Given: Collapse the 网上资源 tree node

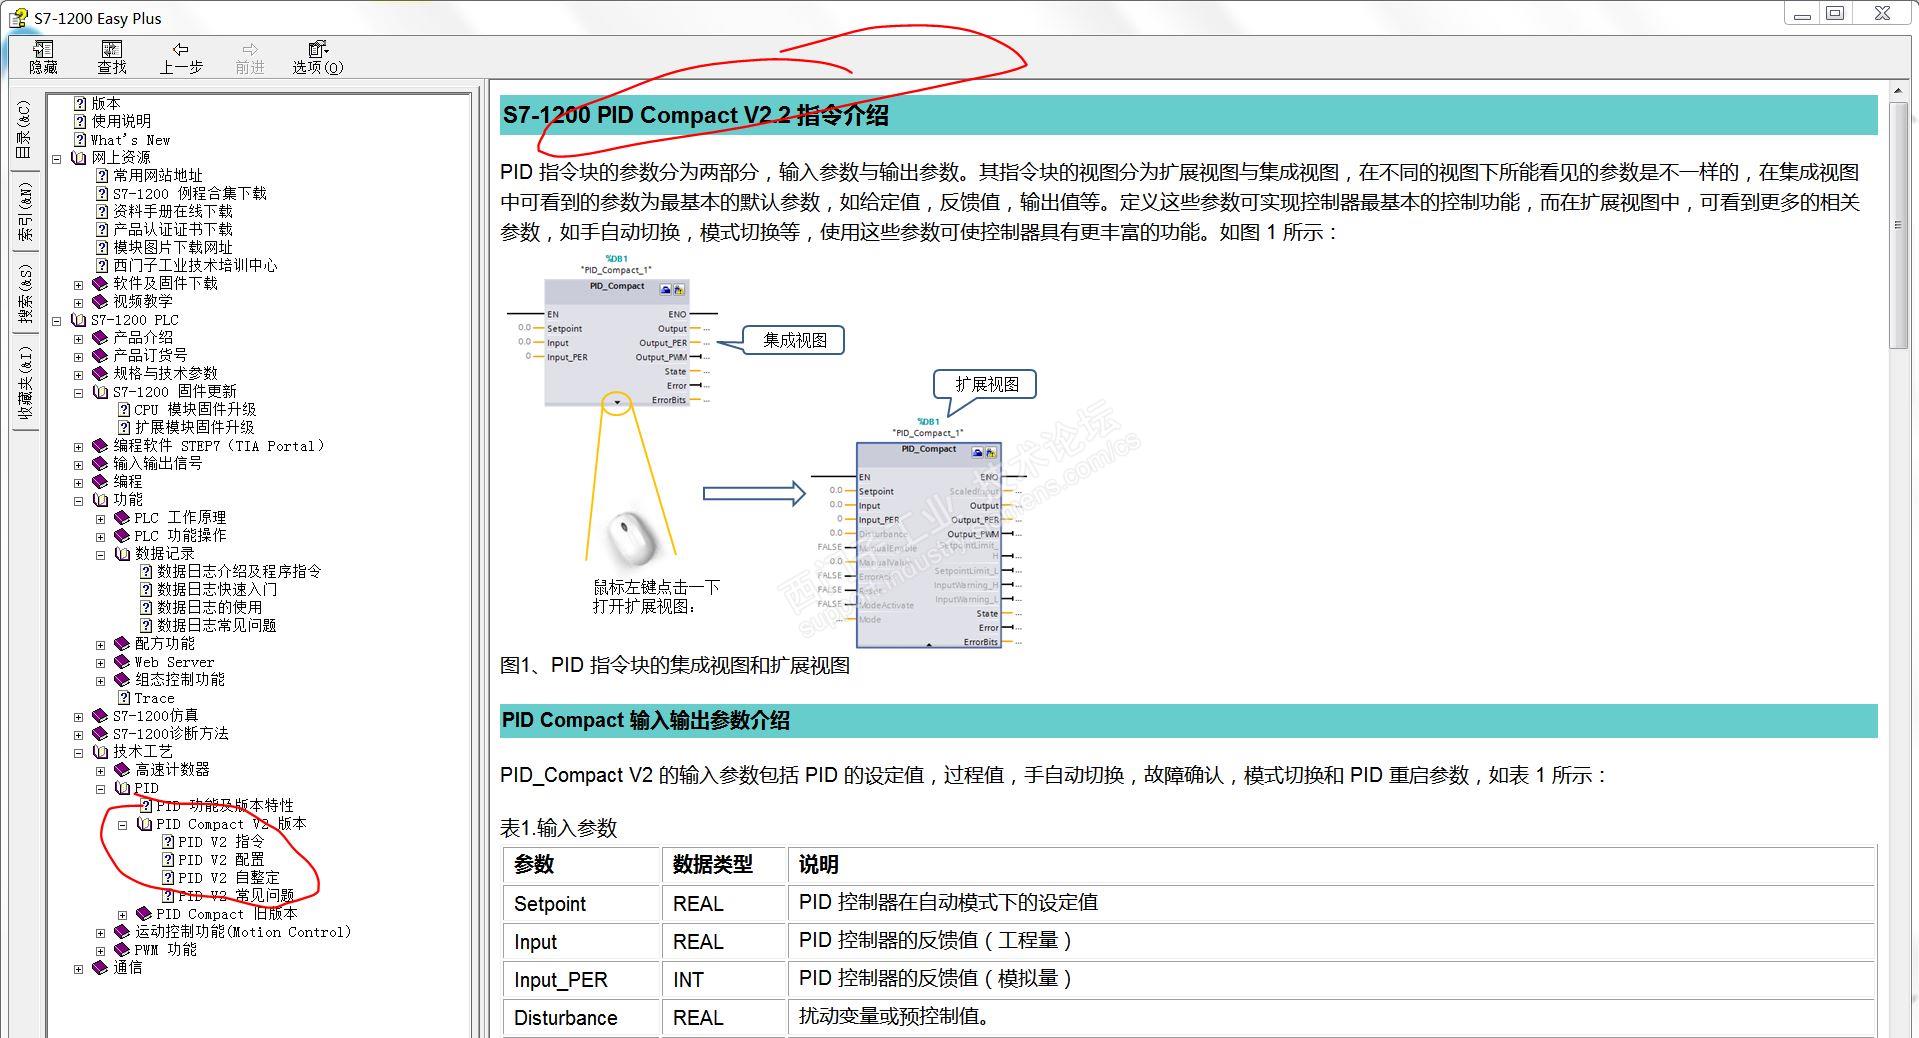Looking at the screenshot, I should tap(57, 158).
